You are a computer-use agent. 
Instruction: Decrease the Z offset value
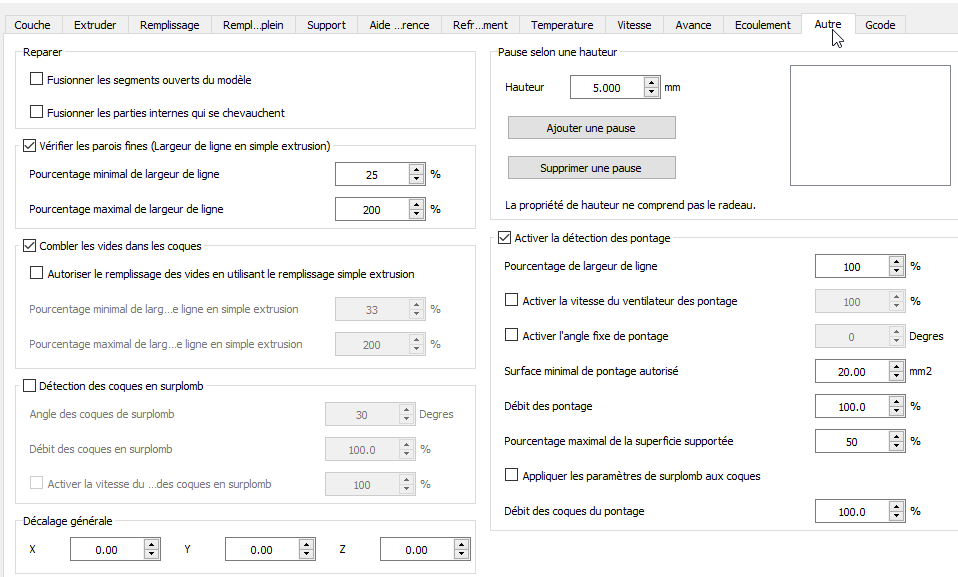click(462, 554)
